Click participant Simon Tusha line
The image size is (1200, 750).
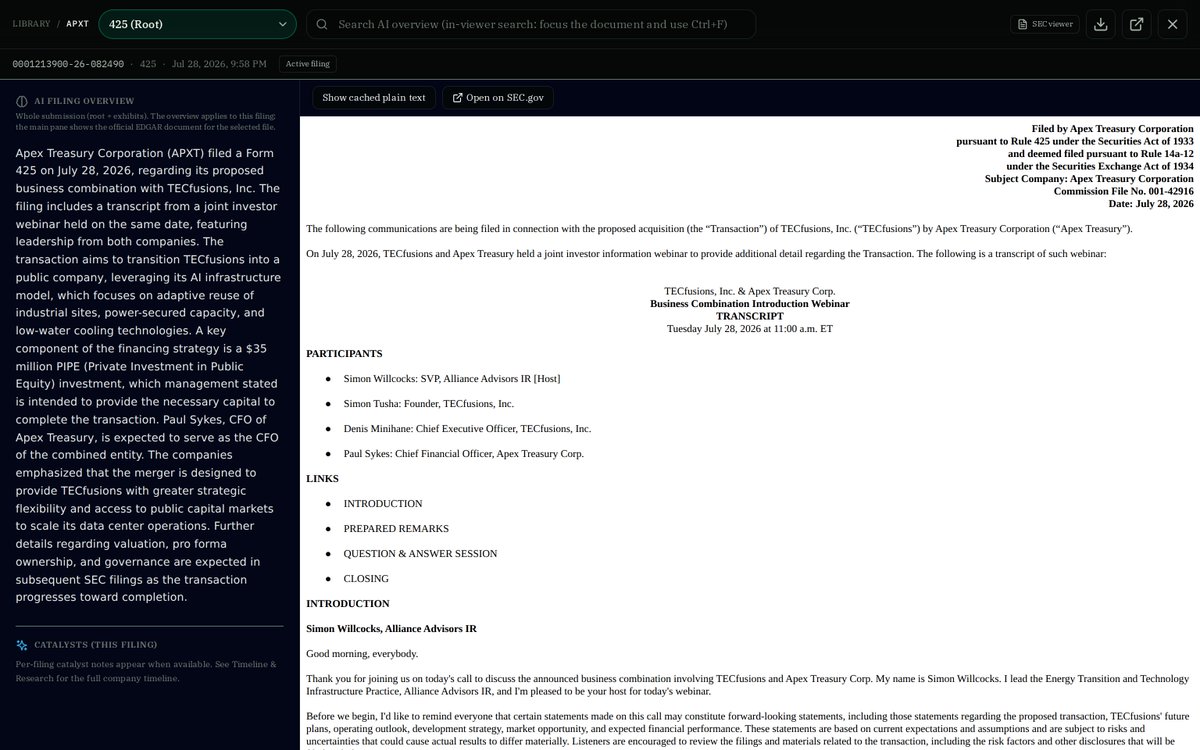[x=429, y=404]
